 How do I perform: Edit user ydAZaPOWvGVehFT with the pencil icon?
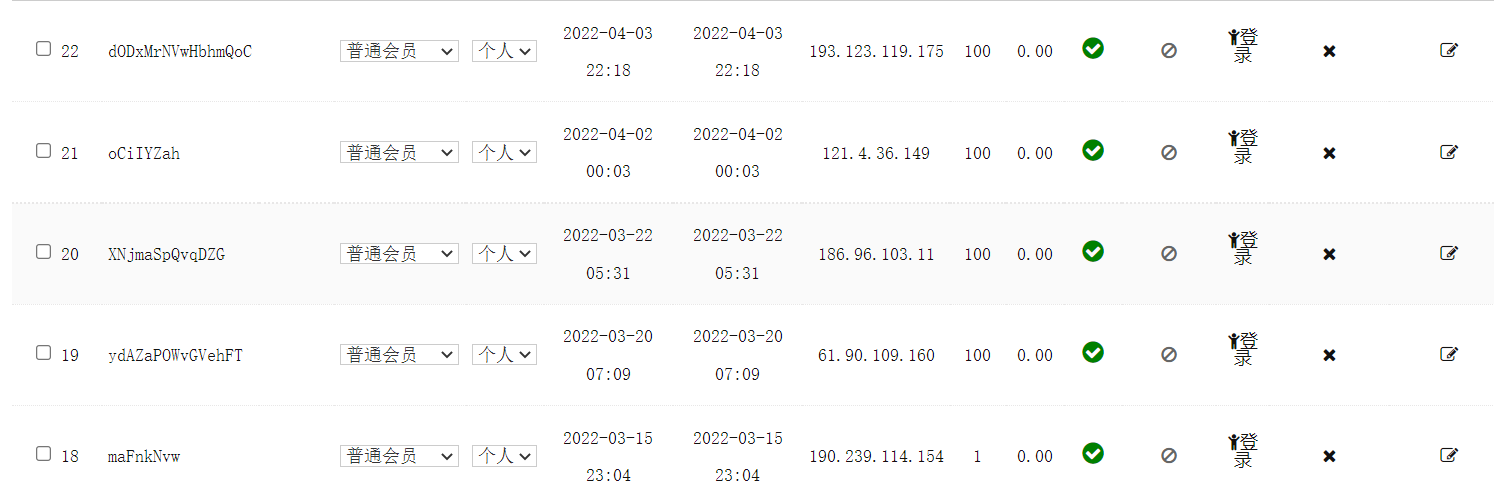point(1449,354)
